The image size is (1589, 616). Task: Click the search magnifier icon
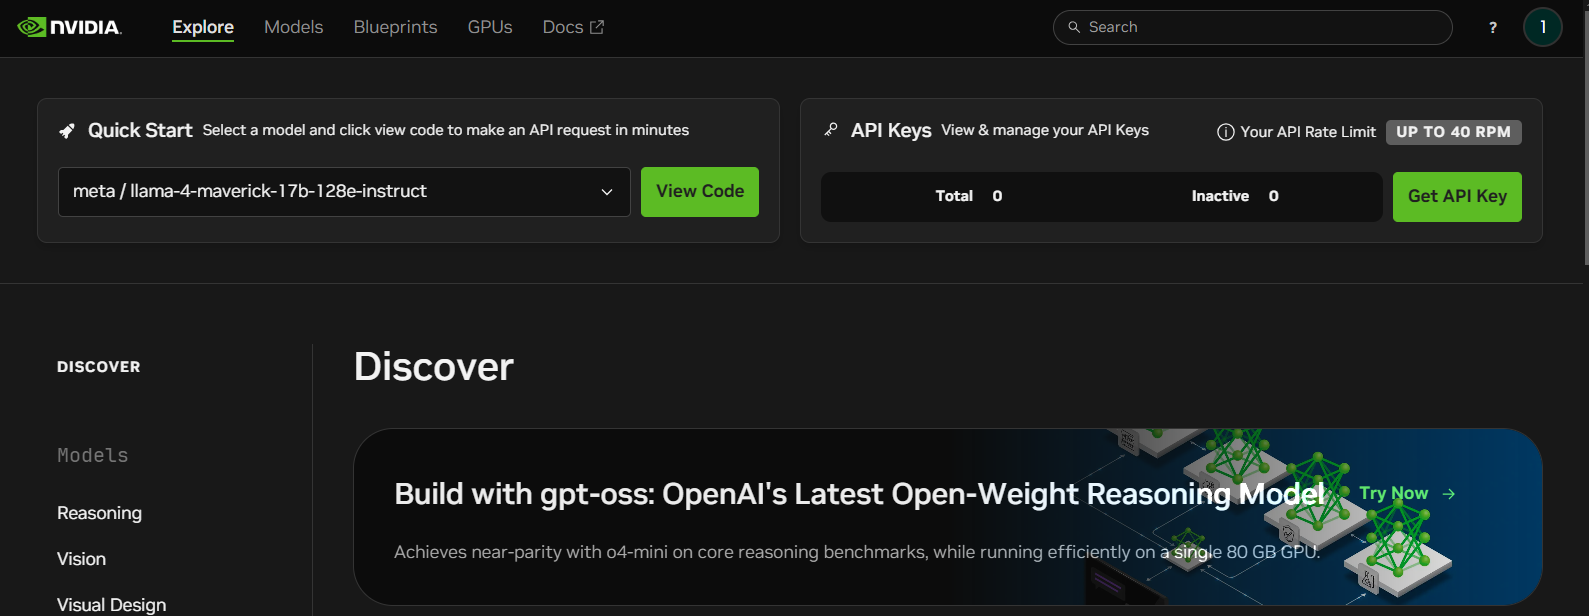click(x=1074, y=27)
